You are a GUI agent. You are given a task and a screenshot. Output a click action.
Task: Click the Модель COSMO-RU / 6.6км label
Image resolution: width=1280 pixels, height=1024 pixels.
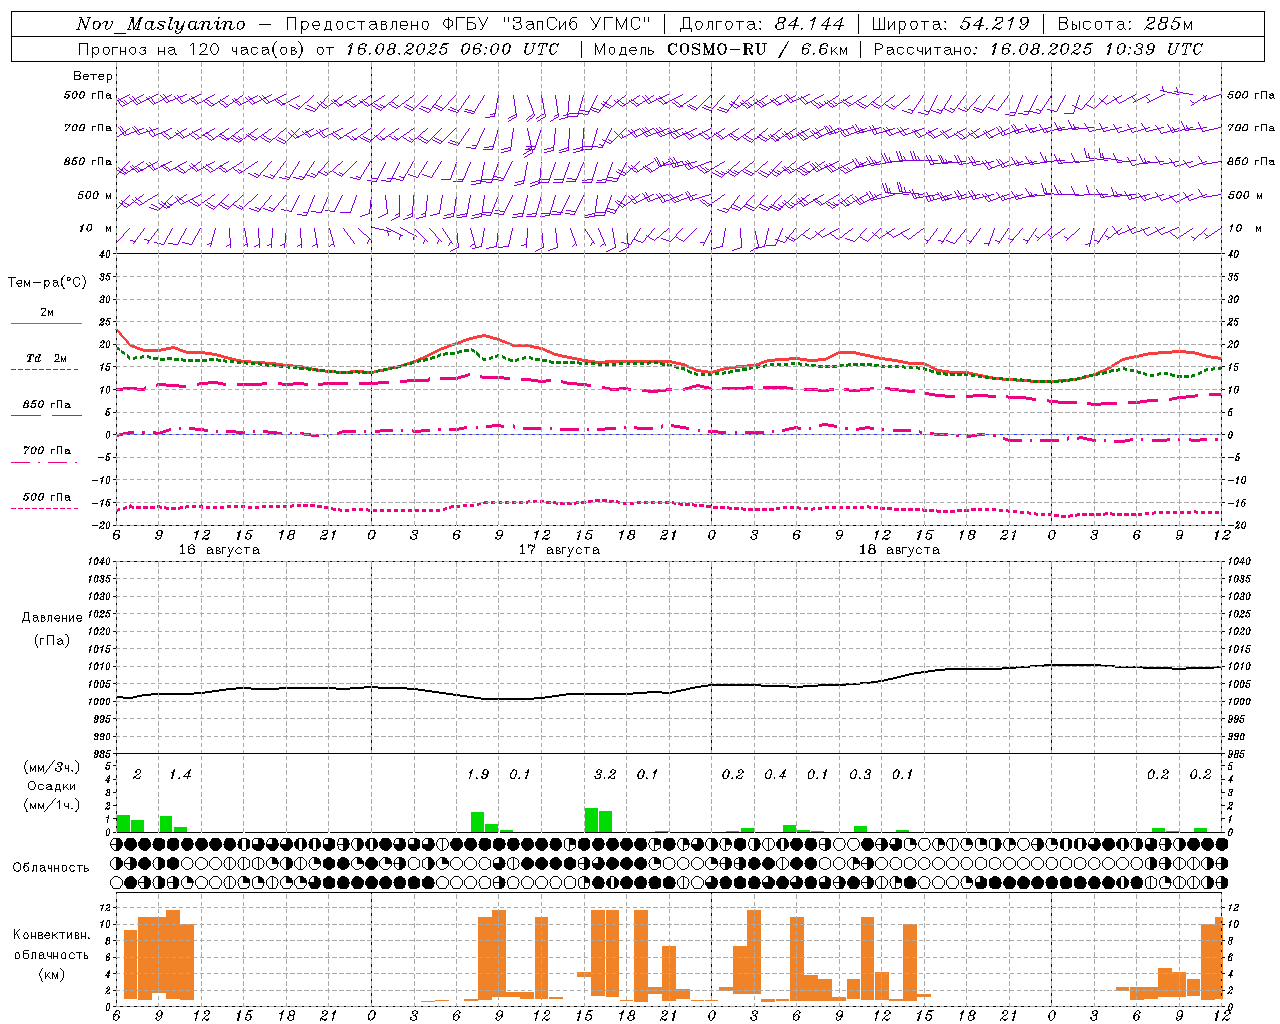click(x=720, y=49)
